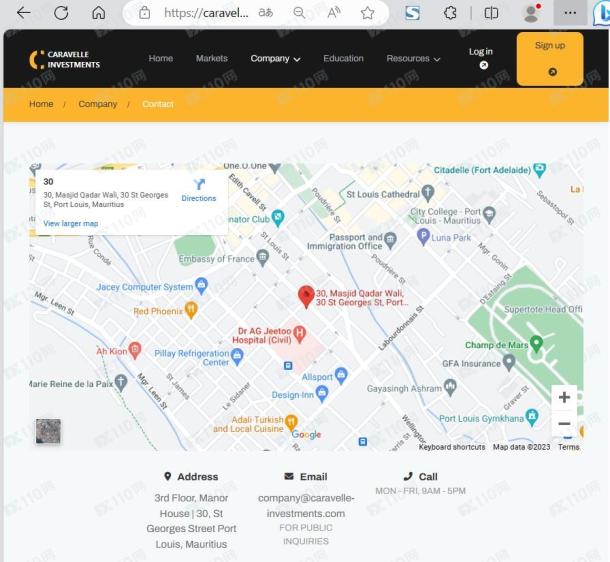This screenshot has width=610, height=562.
Task: Click the Champ de Mars green marker
Action: 536,344
